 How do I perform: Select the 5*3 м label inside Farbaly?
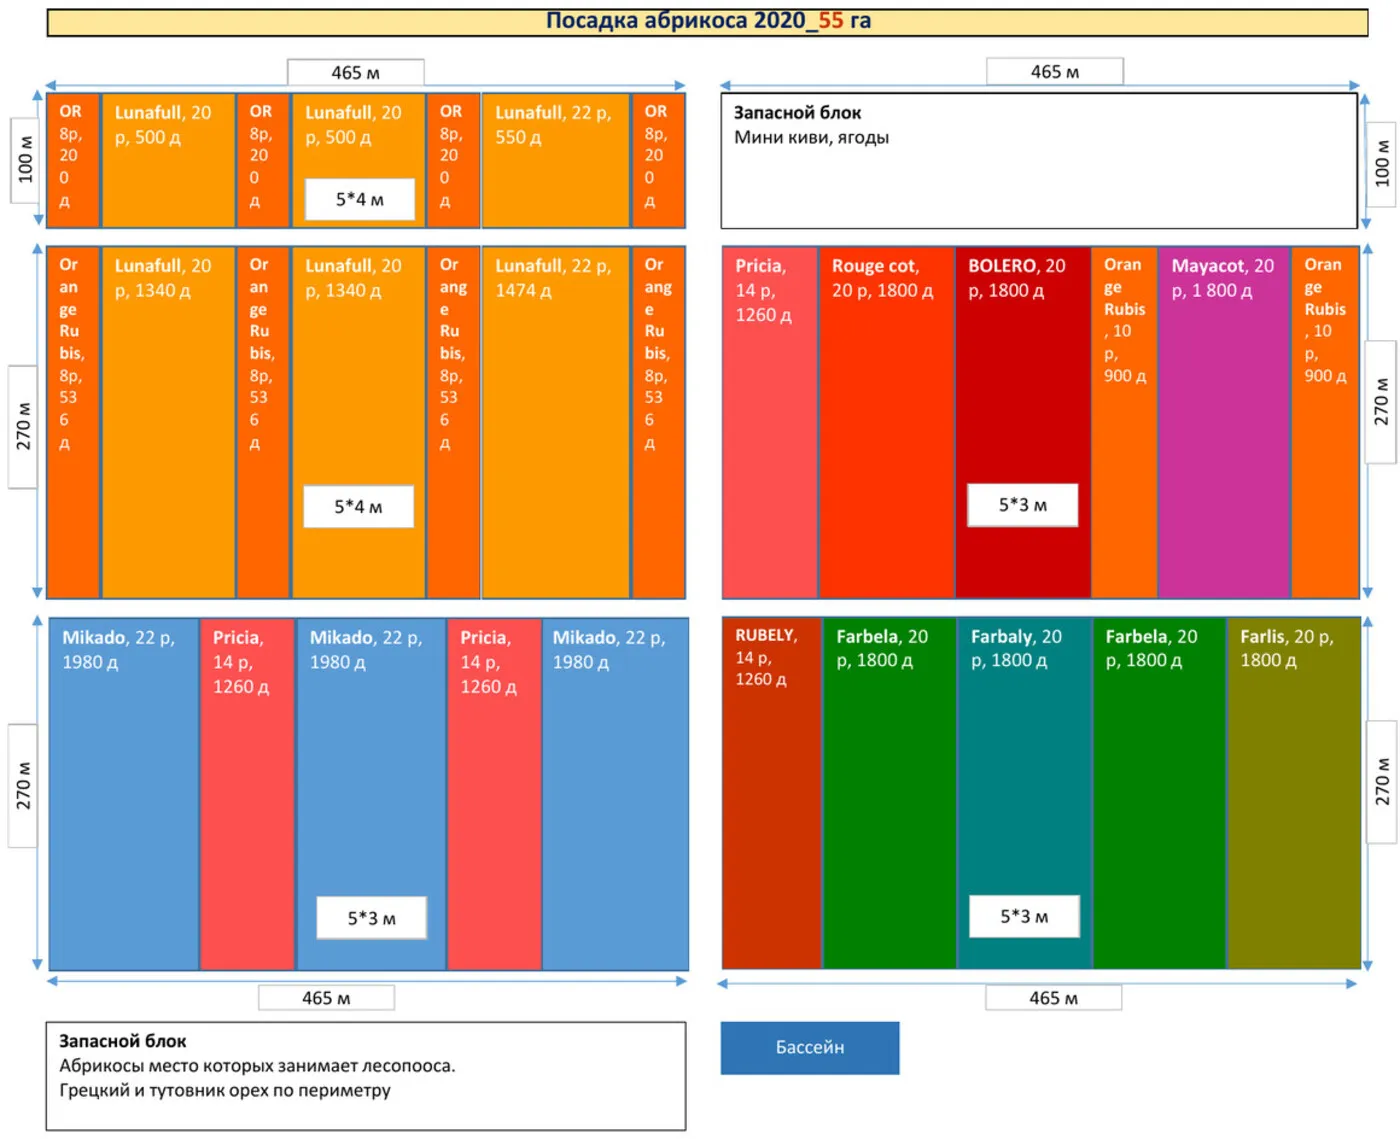pyautogui.click(x=1024, y=916)
